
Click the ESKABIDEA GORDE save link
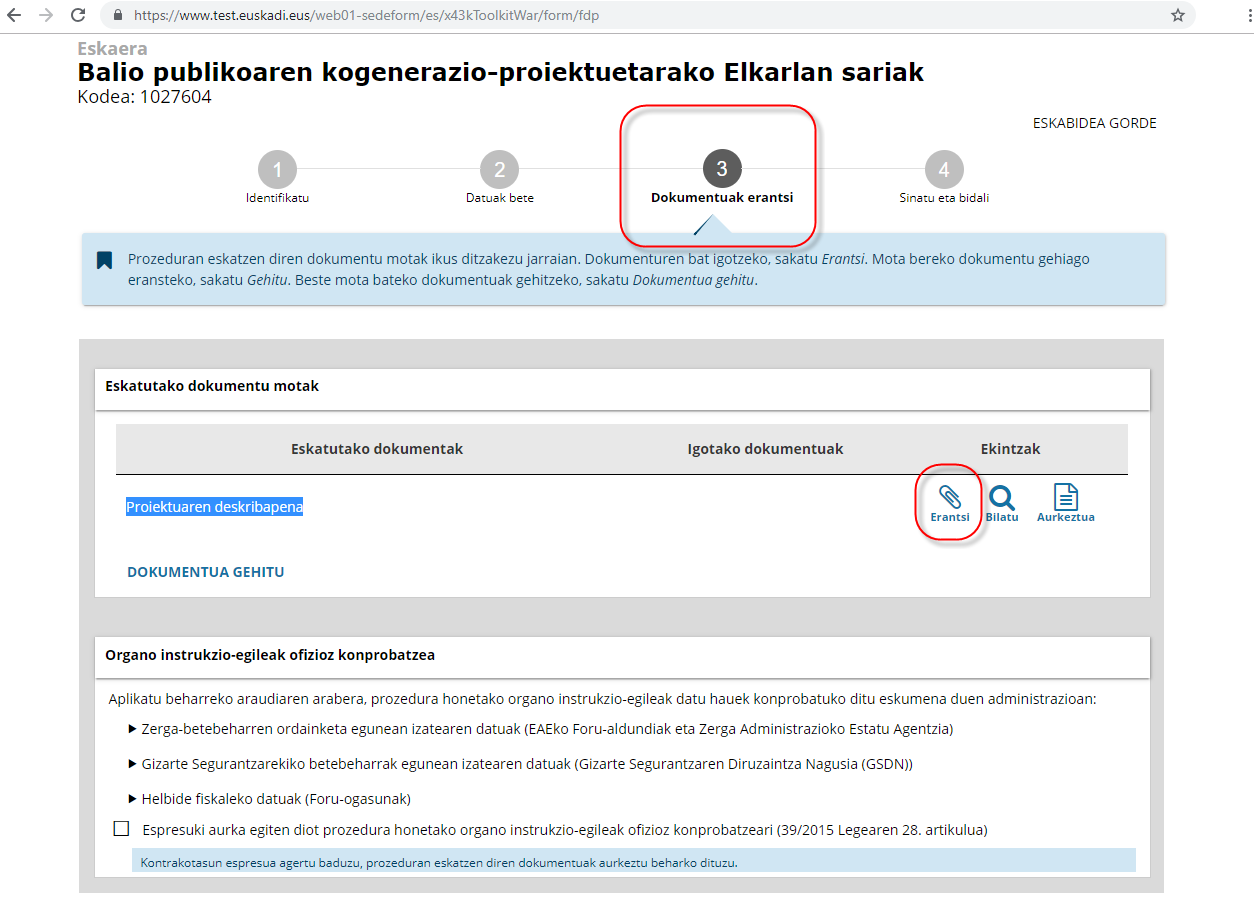tap(1094, 123)
